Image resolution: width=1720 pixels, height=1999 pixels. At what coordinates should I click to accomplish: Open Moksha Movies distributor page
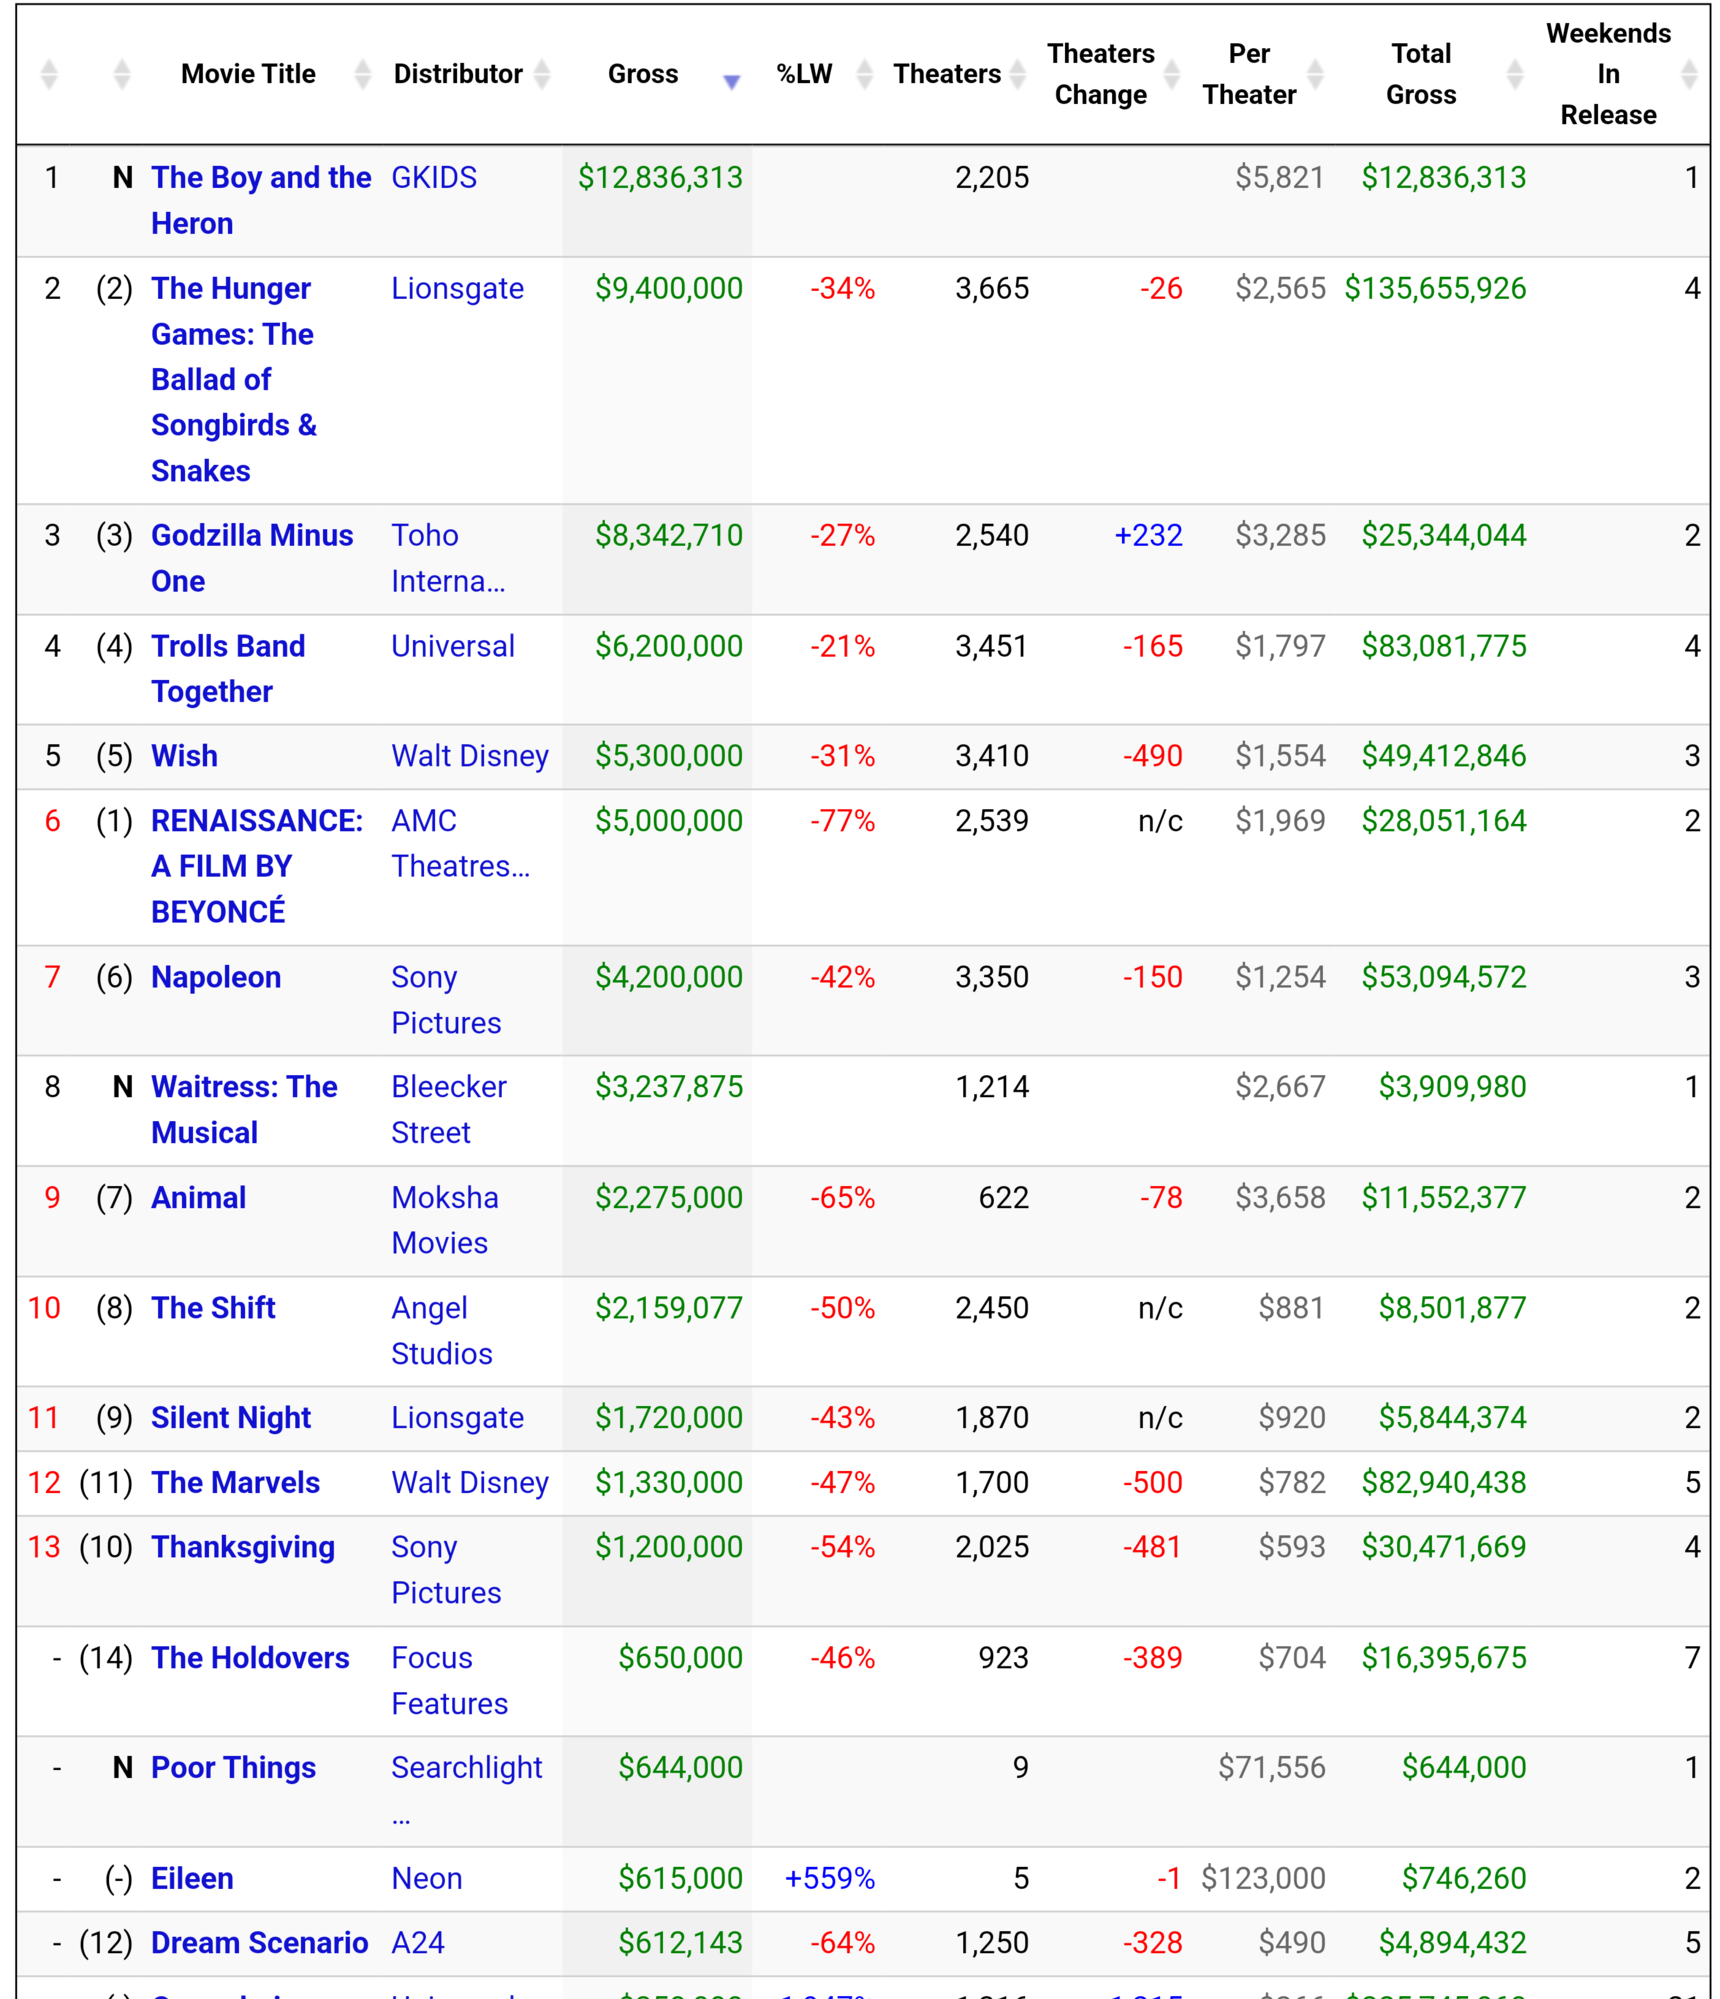445,1220
